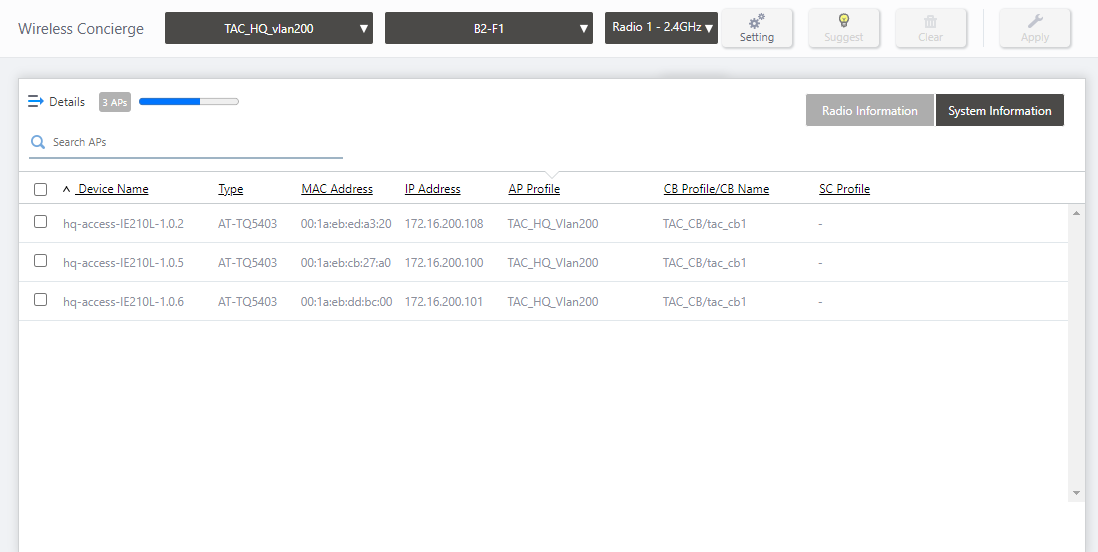This screenshot has height=552, width=1098.
Task: Open the Setting gear icon
Action: [x=756, y=22]
